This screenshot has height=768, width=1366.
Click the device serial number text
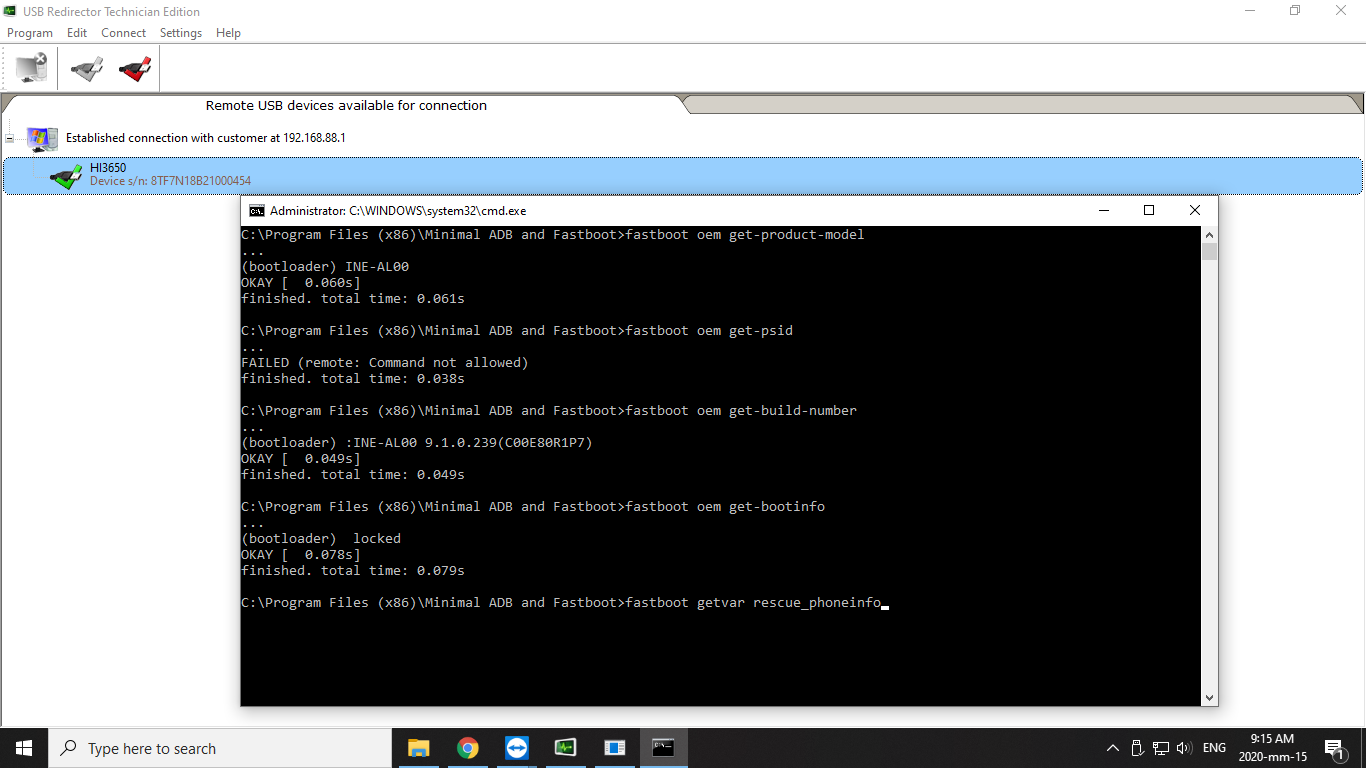pyautogui.click(x=170, y=181)
